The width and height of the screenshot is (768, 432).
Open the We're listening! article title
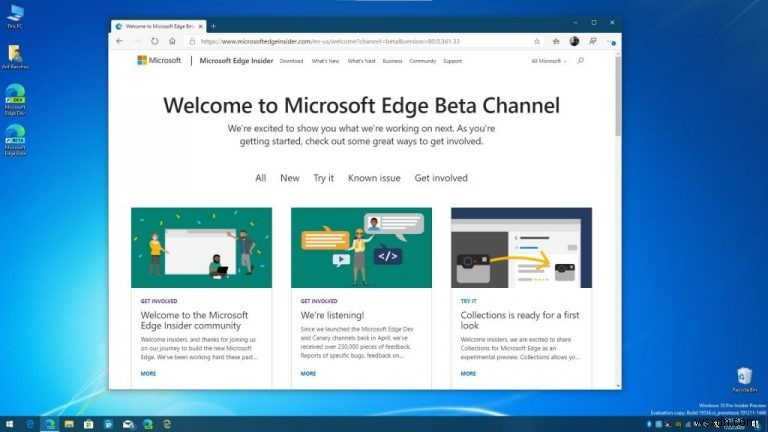[332, 315]
